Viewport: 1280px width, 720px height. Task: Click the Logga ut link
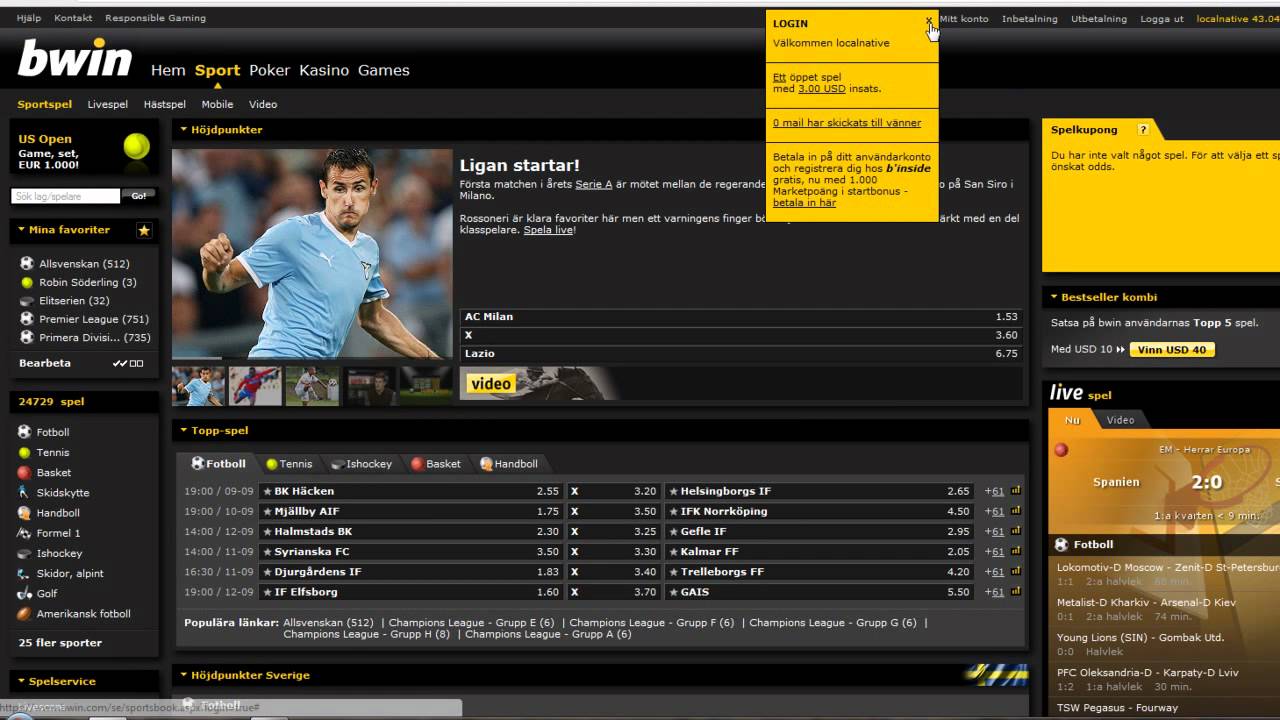point(1161,18)
